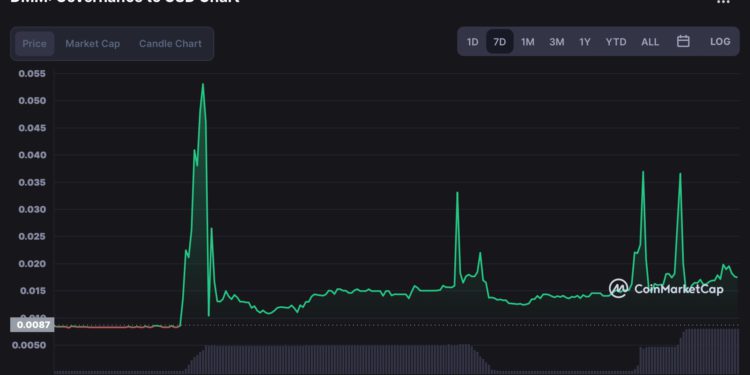The height and width of the screenshot is (375, 750).
Task: Click the highest price peak on chart
Action: [203, 84]
